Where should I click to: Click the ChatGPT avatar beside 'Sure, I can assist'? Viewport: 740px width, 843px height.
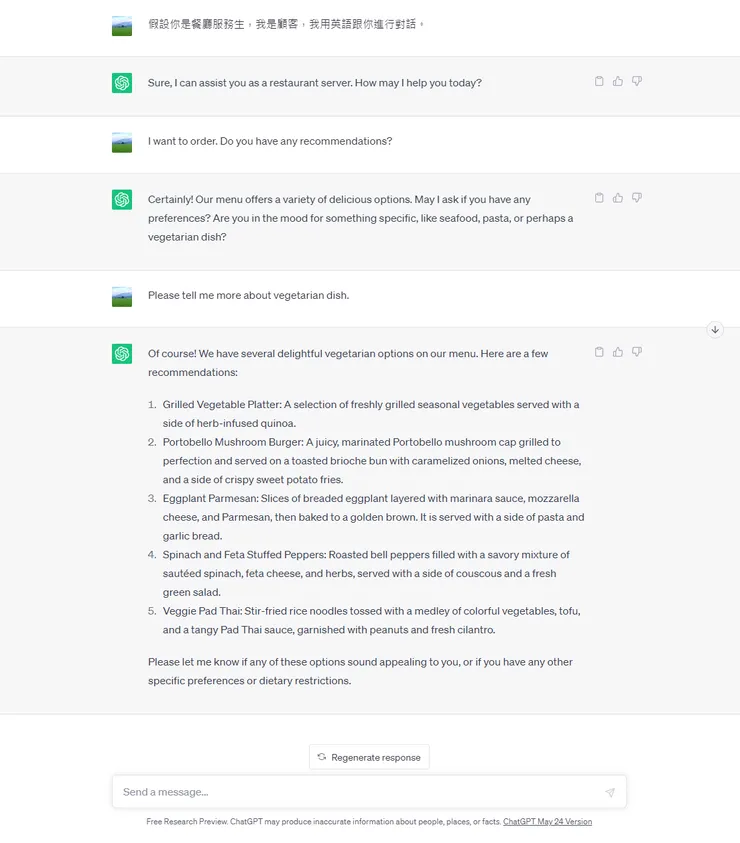pos(122,83)
